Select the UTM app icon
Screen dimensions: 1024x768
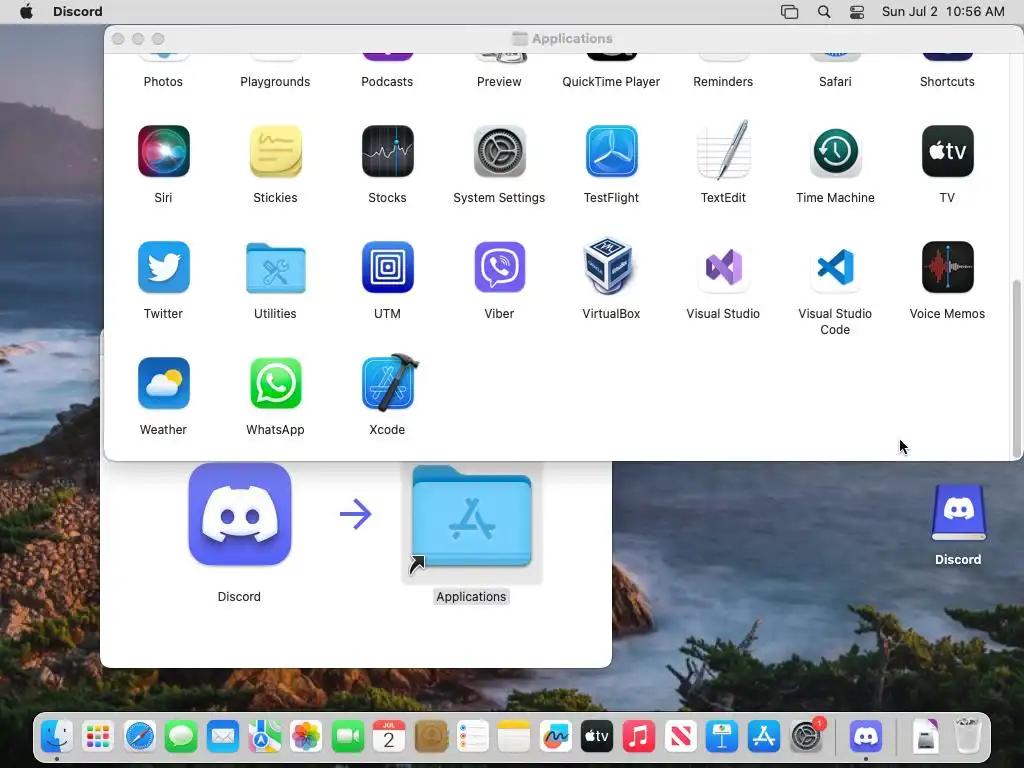coord(387,267)
